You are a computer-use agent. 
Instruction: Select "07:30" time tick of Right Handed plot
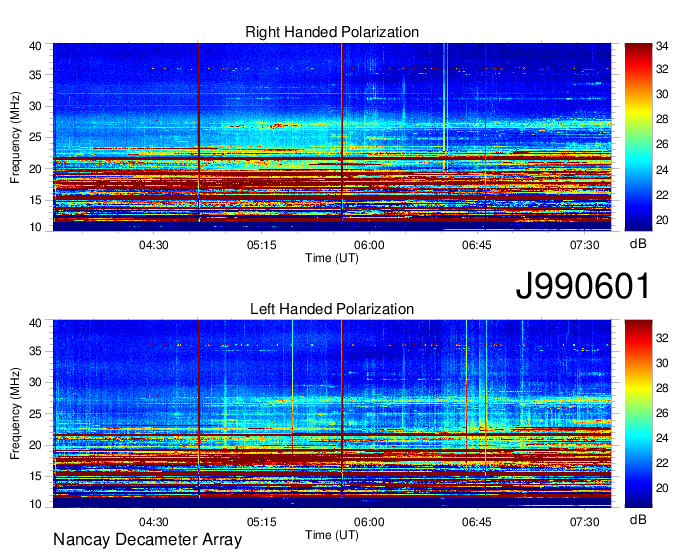coord(585,245)
